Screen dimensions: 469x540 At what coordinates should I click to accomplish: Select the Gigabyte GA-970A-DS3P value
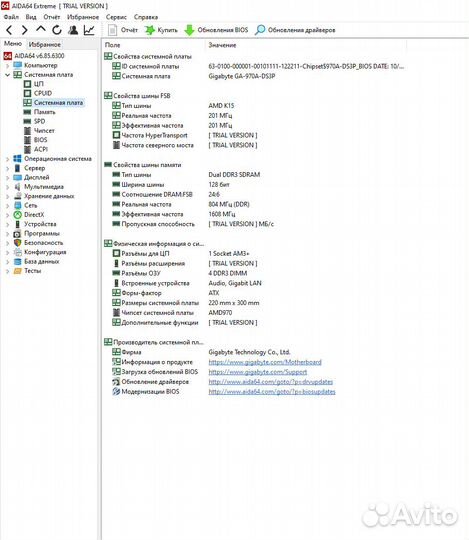242,76
